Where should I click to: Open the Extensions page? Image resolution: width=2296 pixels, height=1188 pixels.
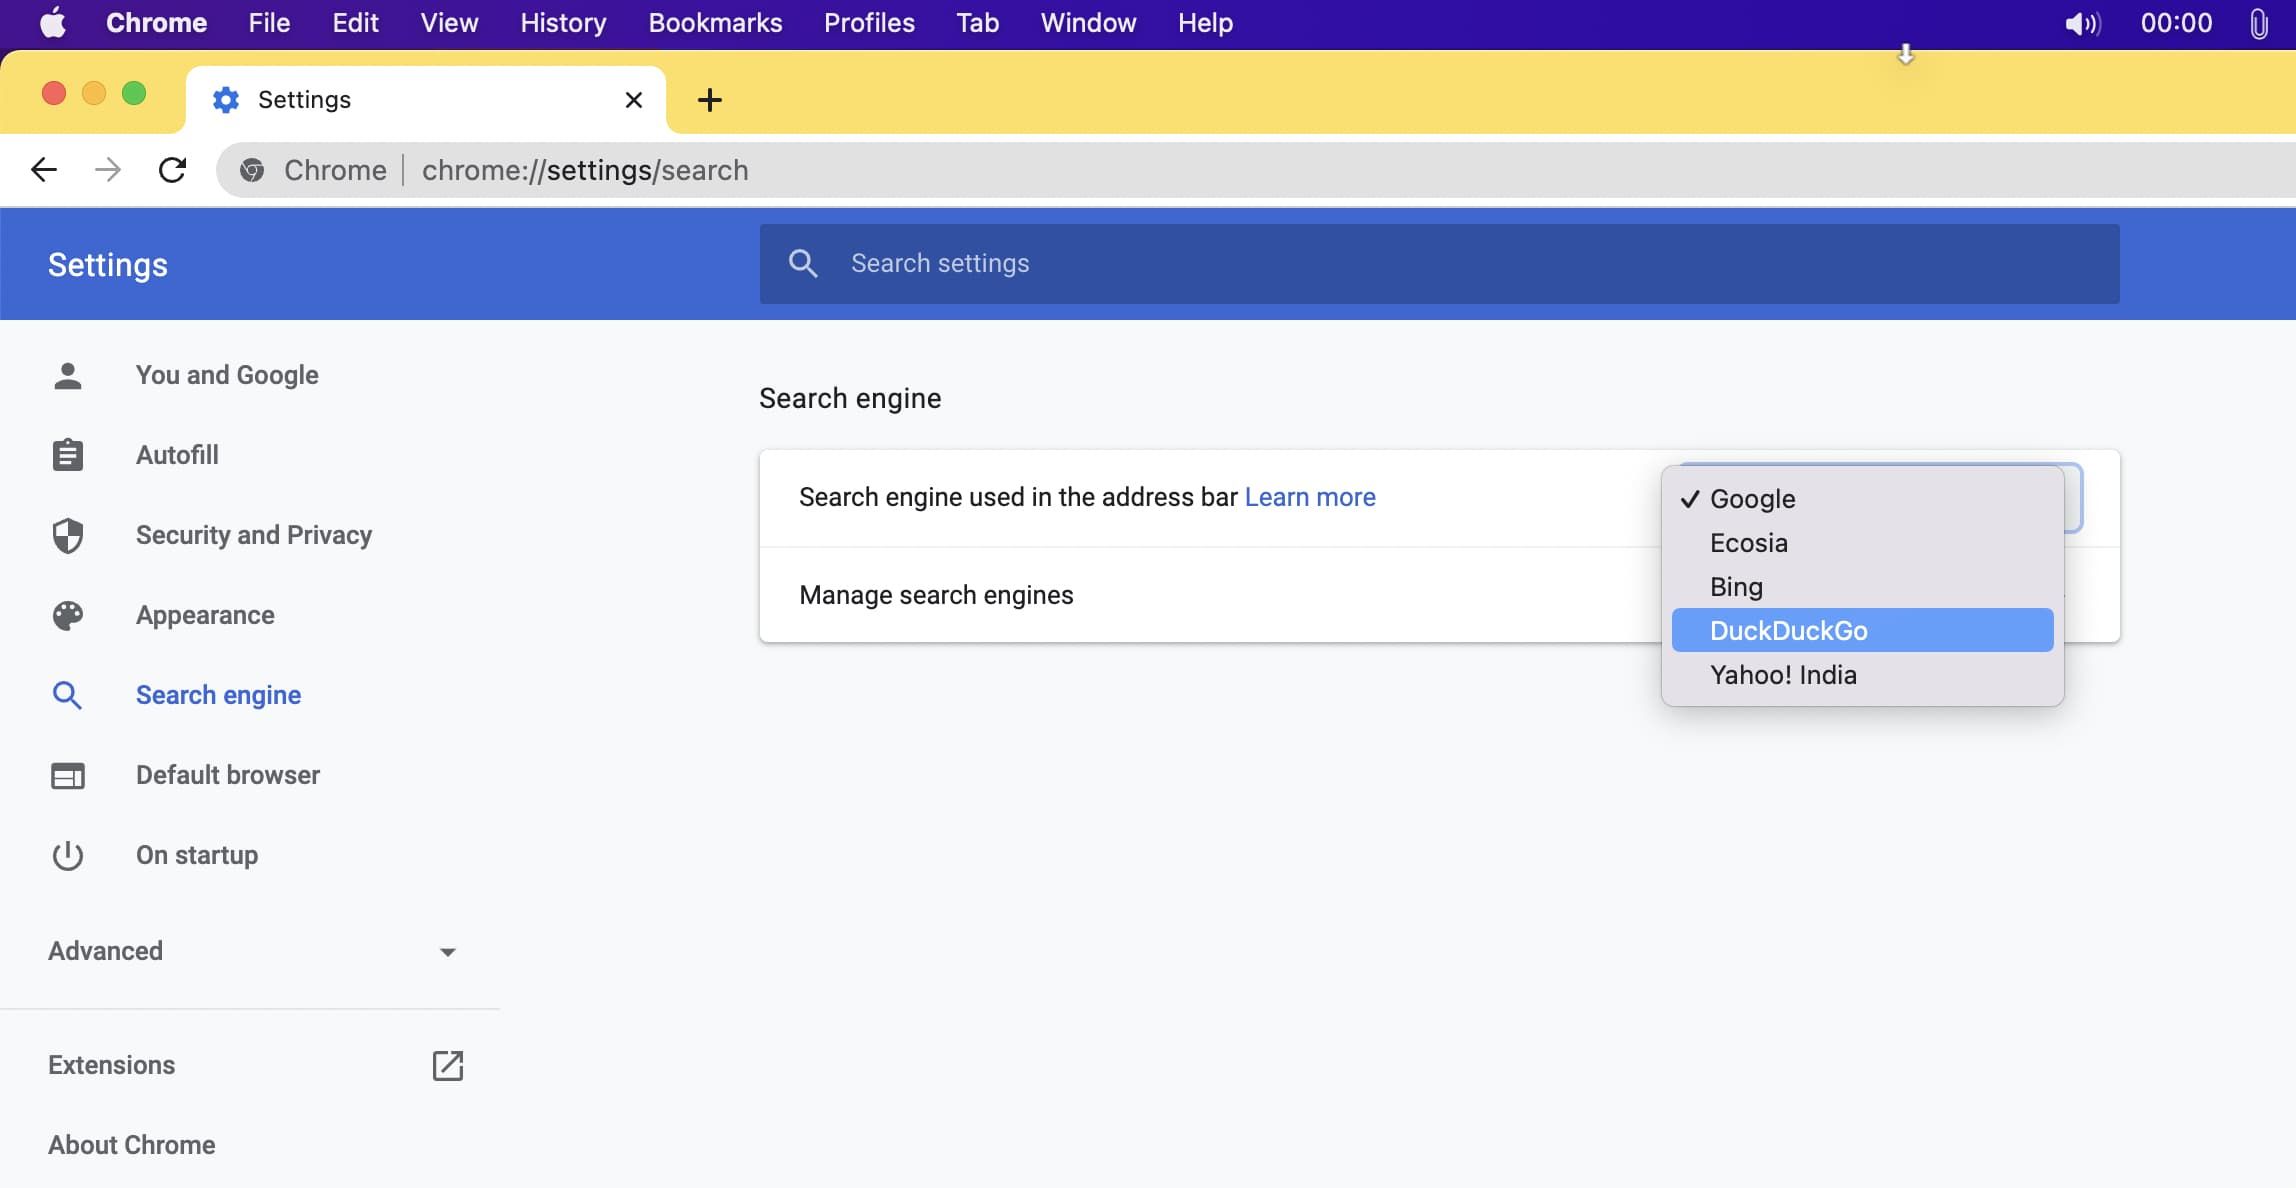[111, 1065]
